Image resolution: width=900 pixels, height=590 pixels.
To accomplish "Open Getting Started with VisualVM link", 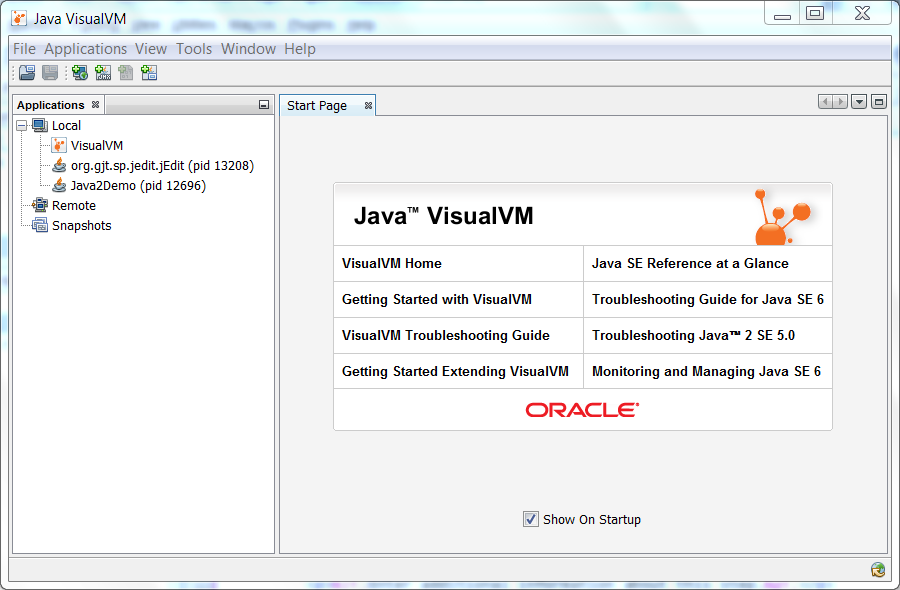I will (437, 300).
